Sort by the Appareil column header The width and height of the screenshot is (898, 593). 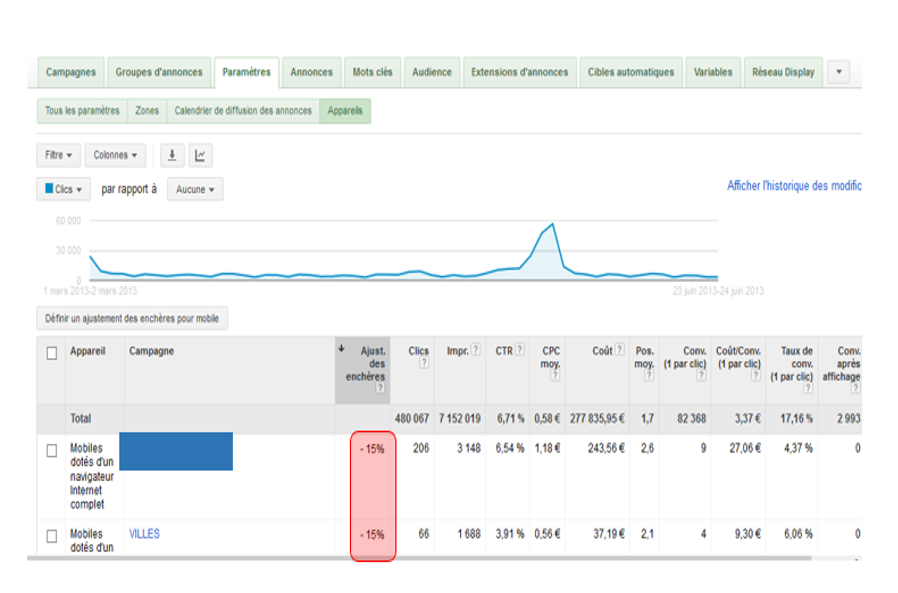pos(88,351)
